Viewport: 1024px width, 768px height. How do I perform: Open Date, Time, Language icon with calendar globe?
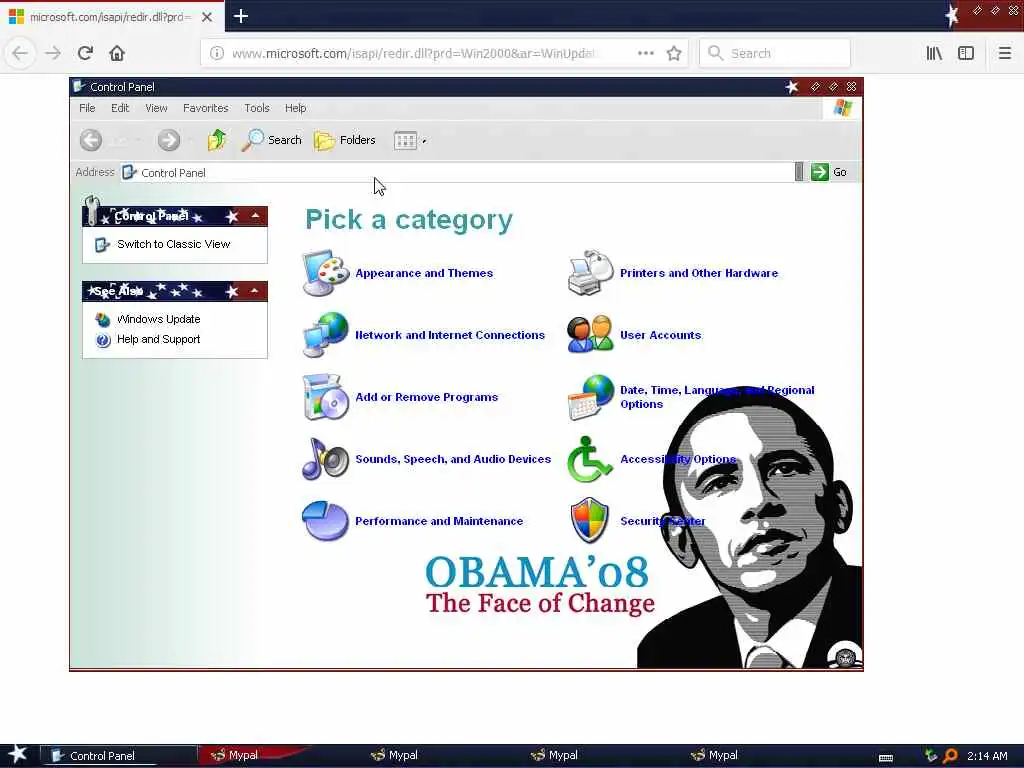click(590, 396)
